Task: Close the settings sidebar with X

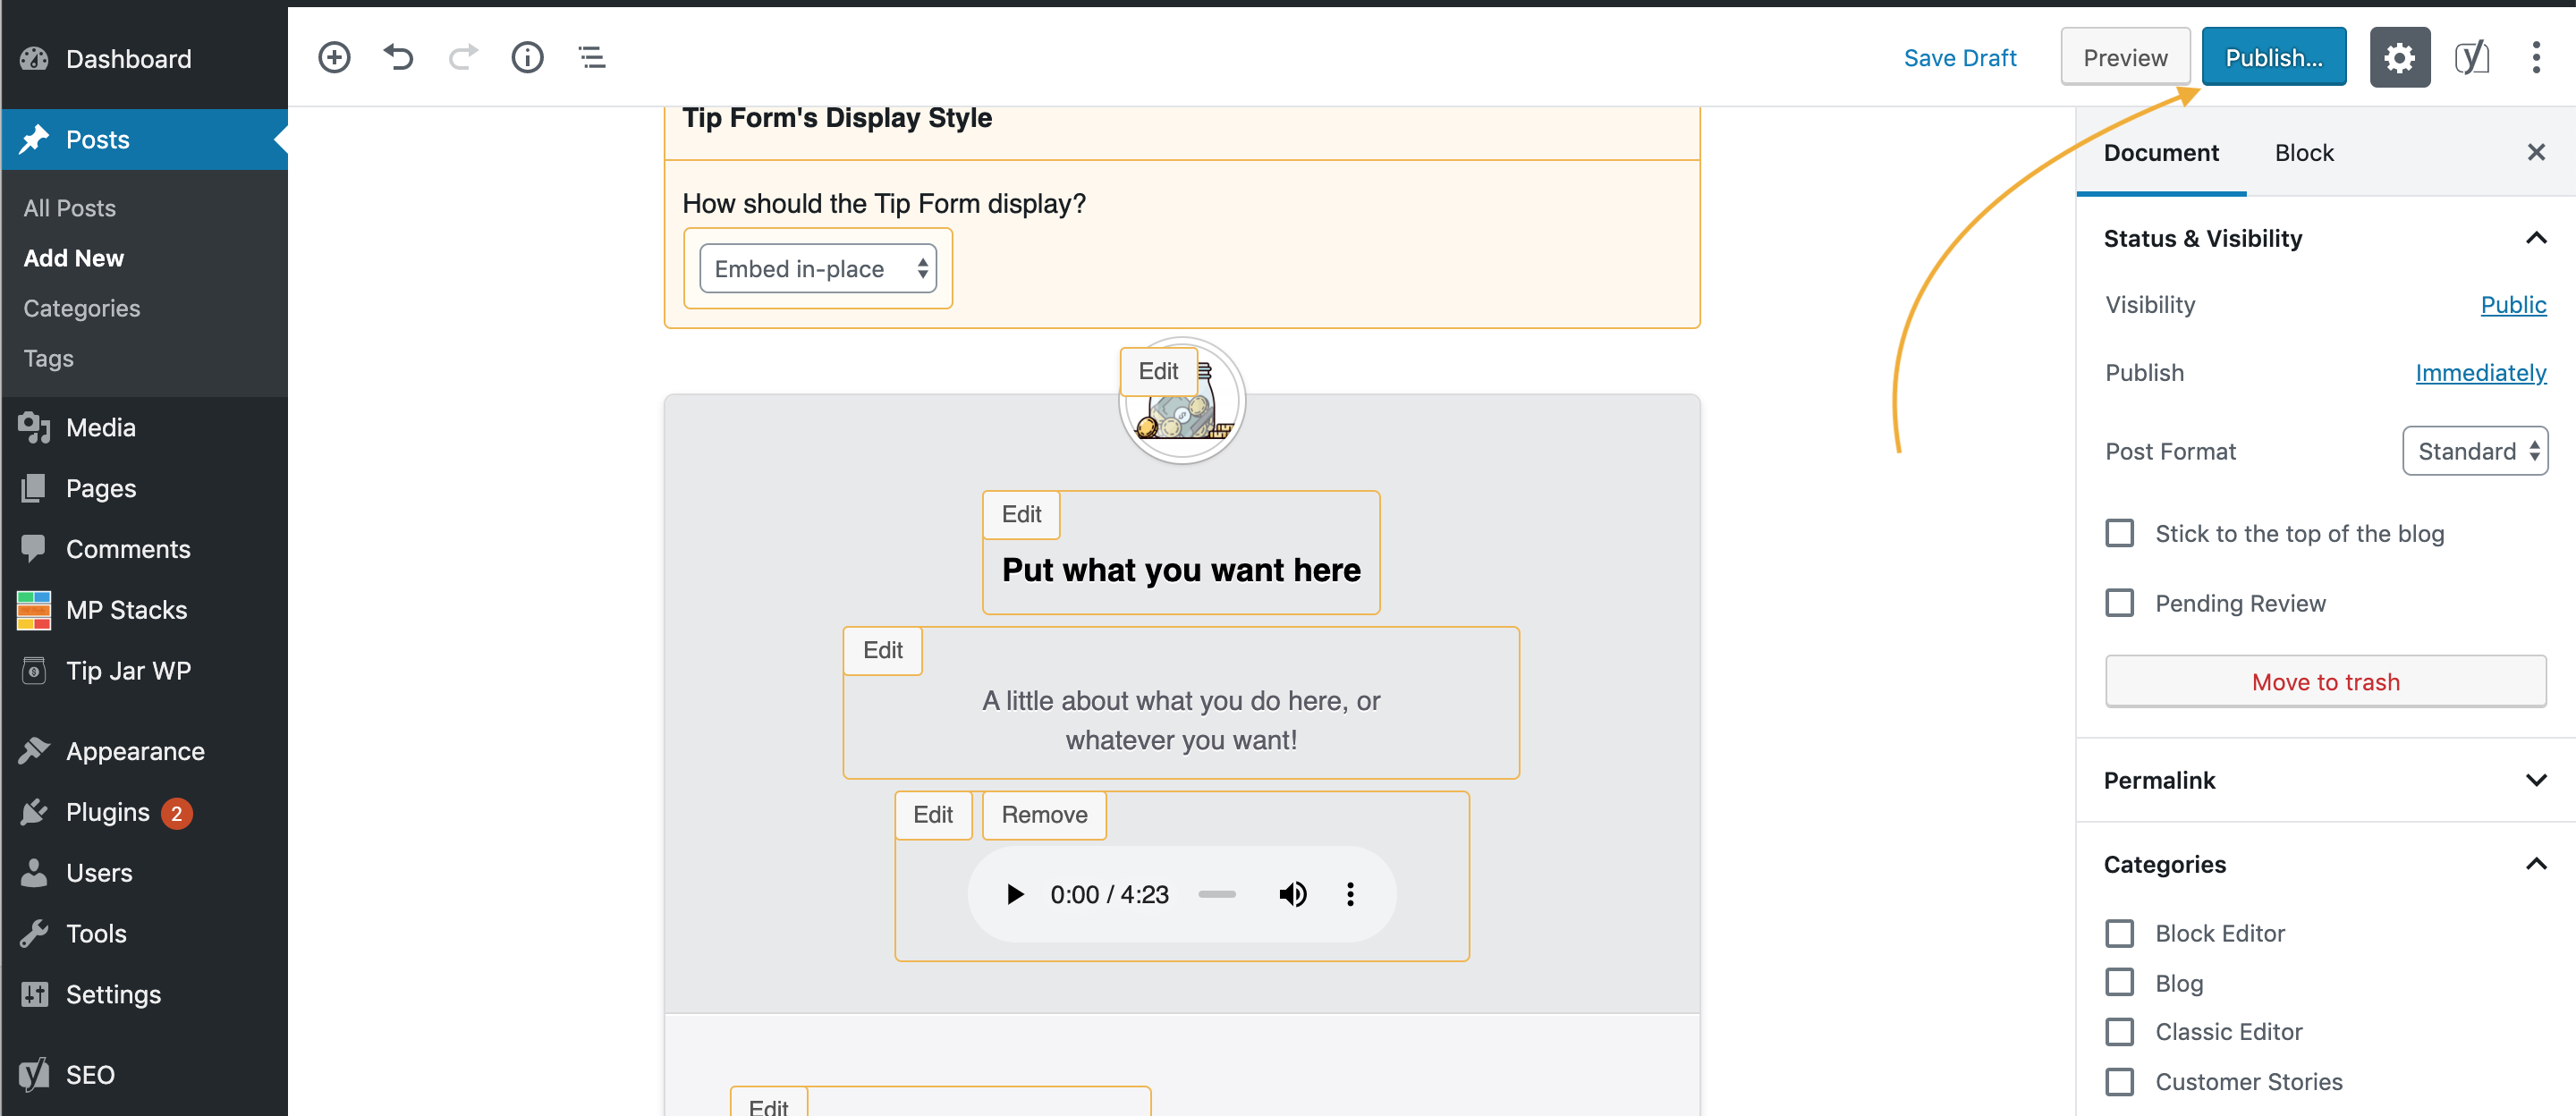Action: (x=2536, y=152)
